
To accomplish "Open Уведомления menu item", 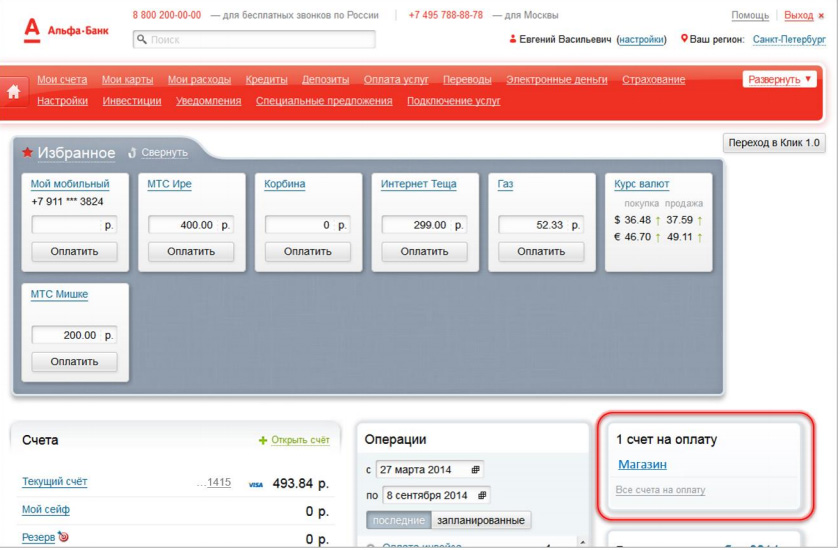I will 208,101.
